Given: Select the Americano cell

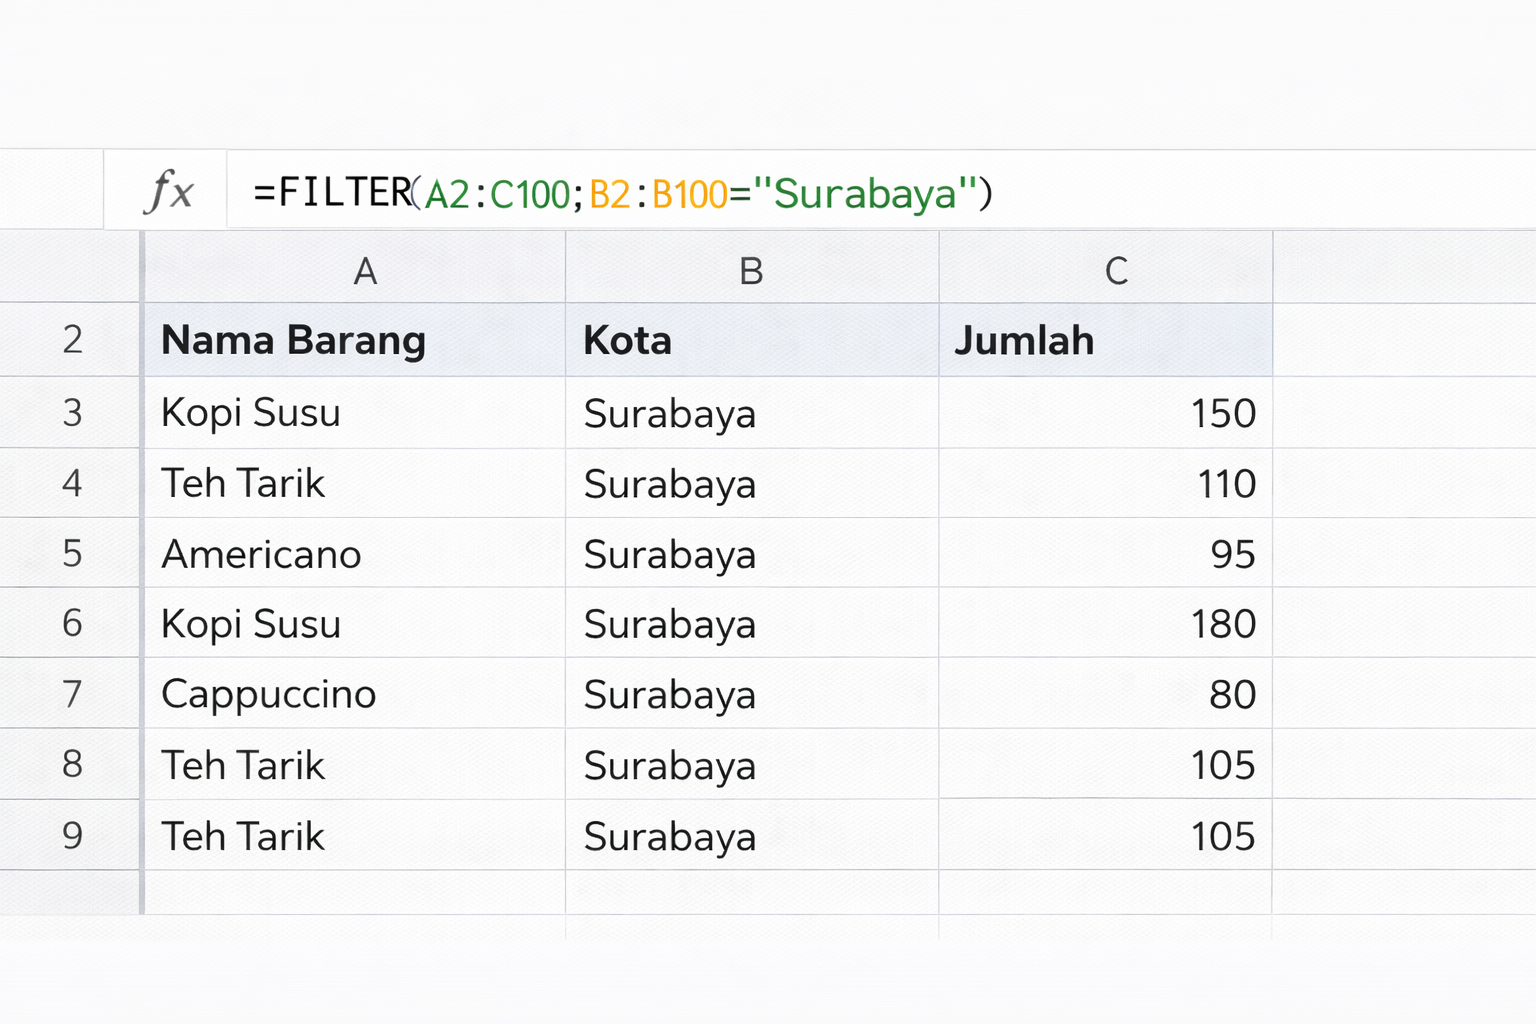Looking at the screenshot, I should 261,554.
